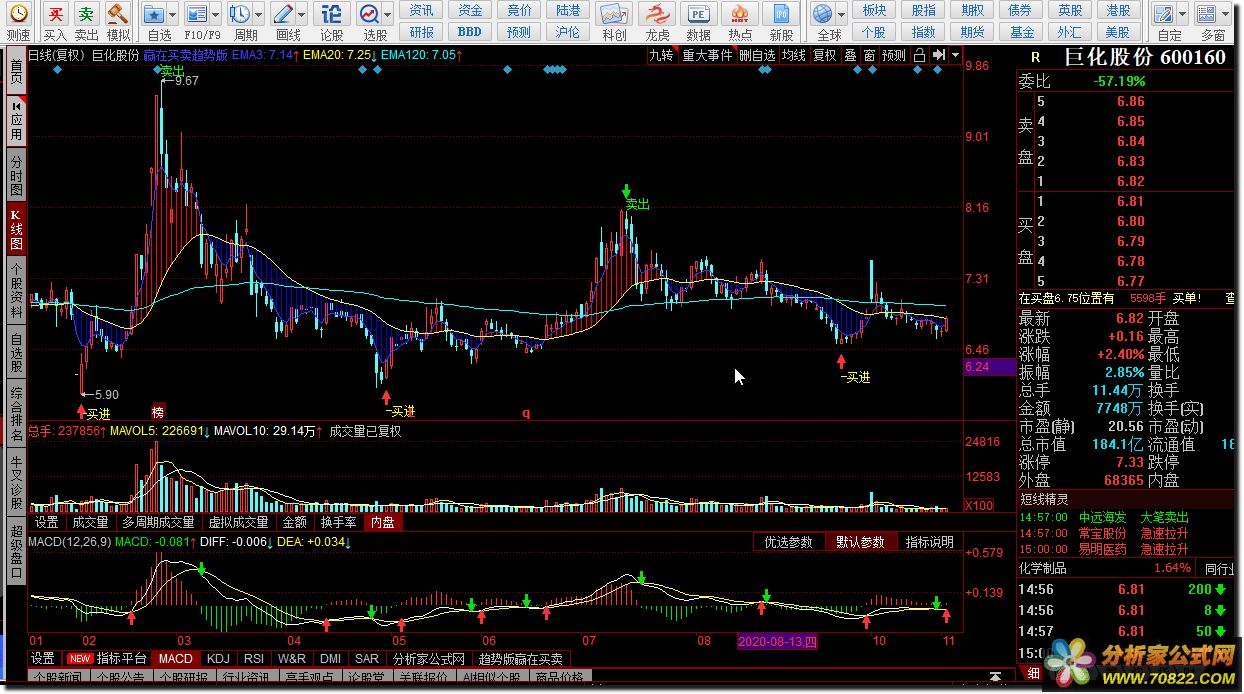1244x694 pixels.
Task: Click the arrow-to-bar icon in chart toolbar
Action: point(938,55)
